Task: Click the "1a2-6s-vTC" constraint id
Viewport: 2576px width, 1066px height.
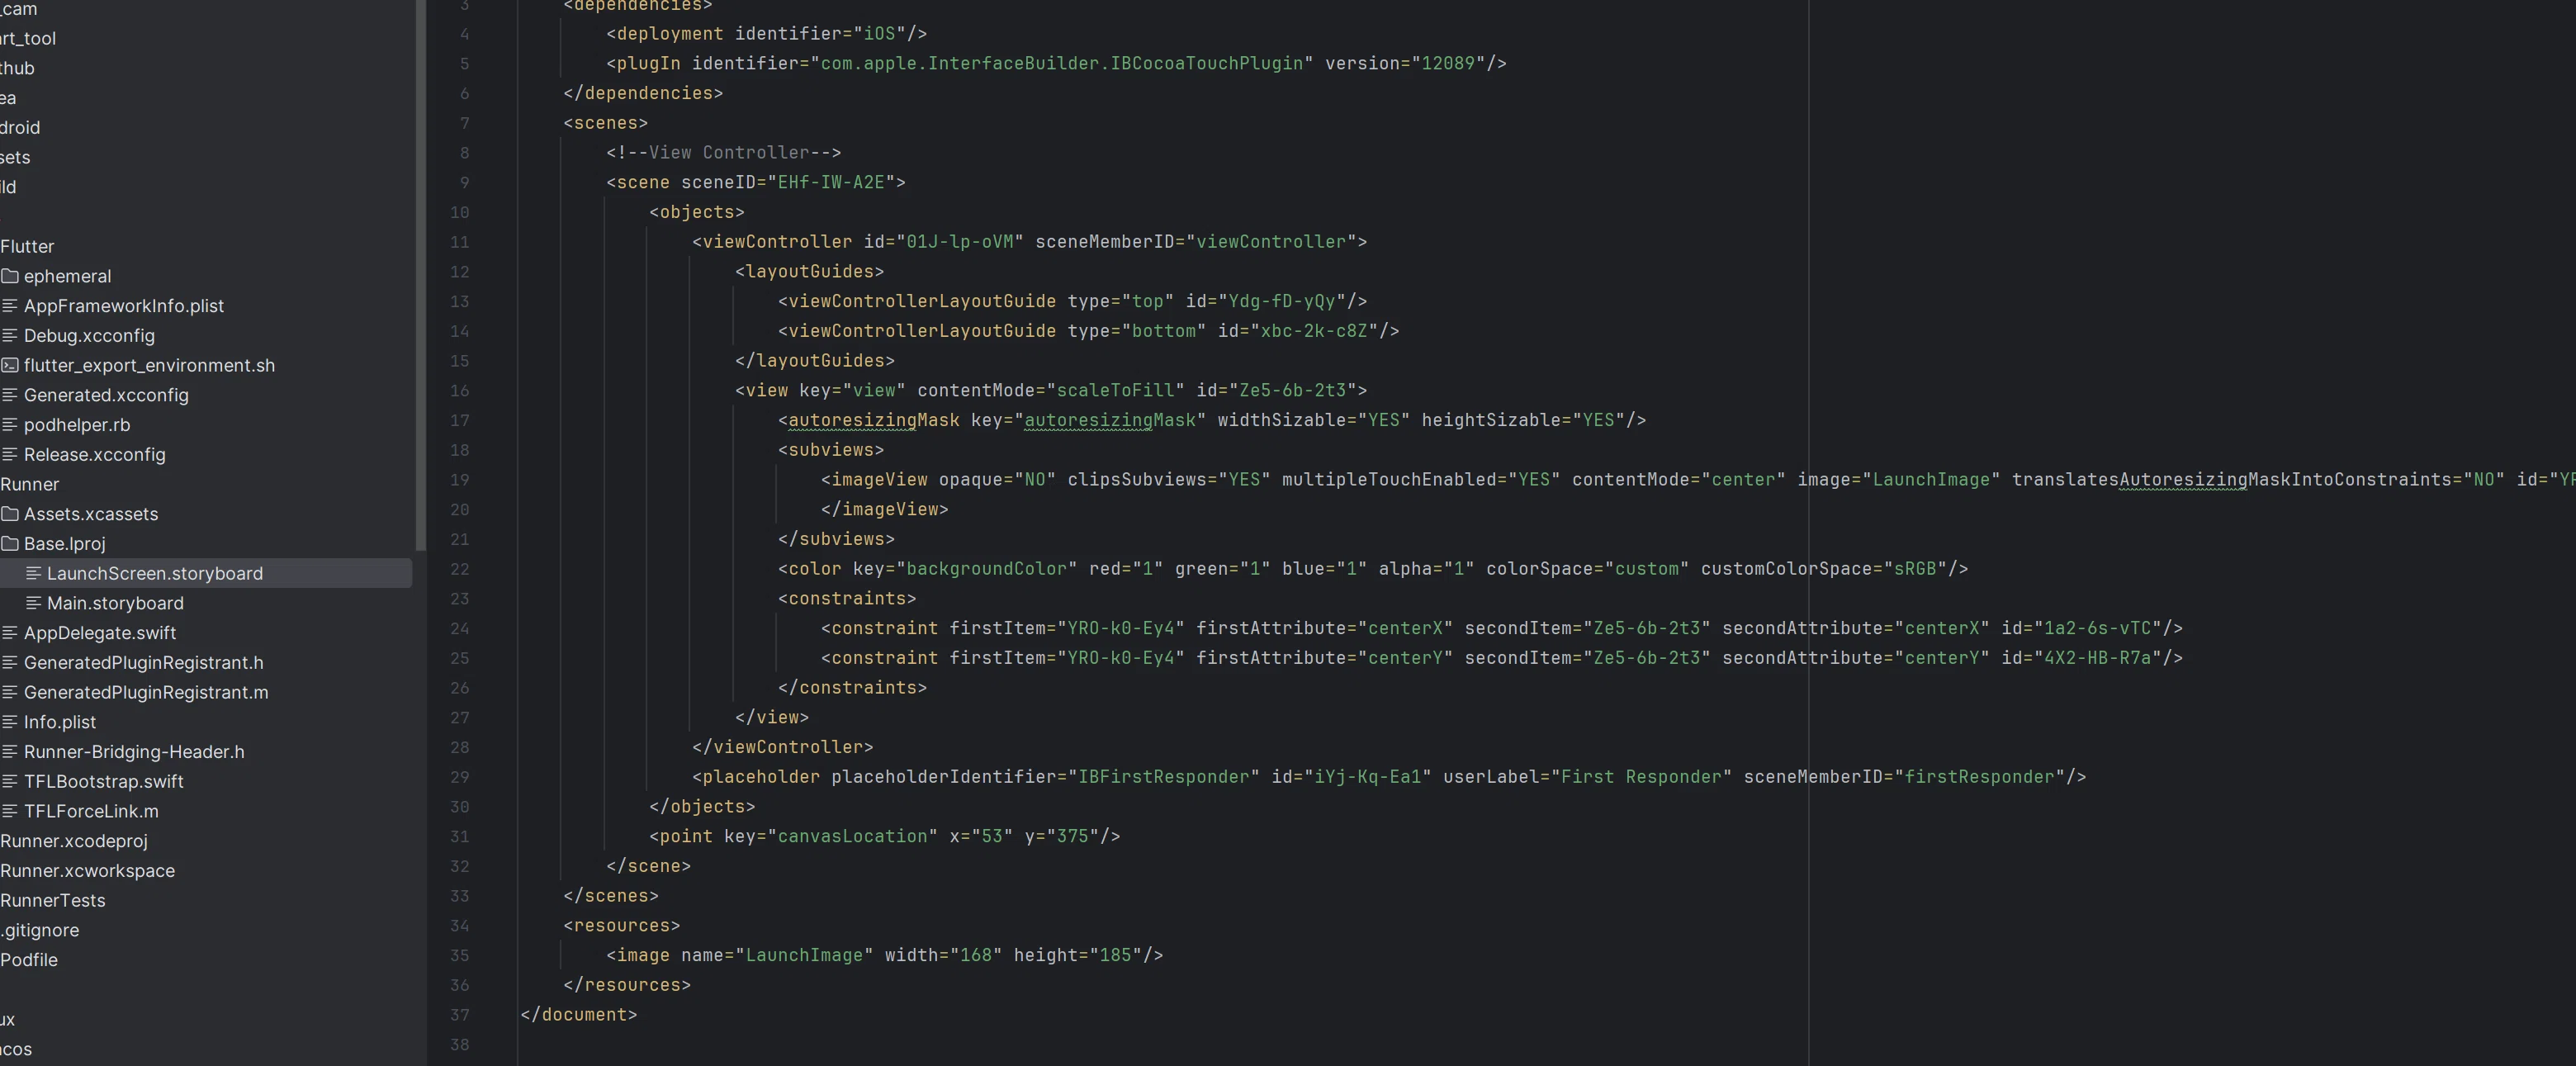Action: [x=2097, y=628]
